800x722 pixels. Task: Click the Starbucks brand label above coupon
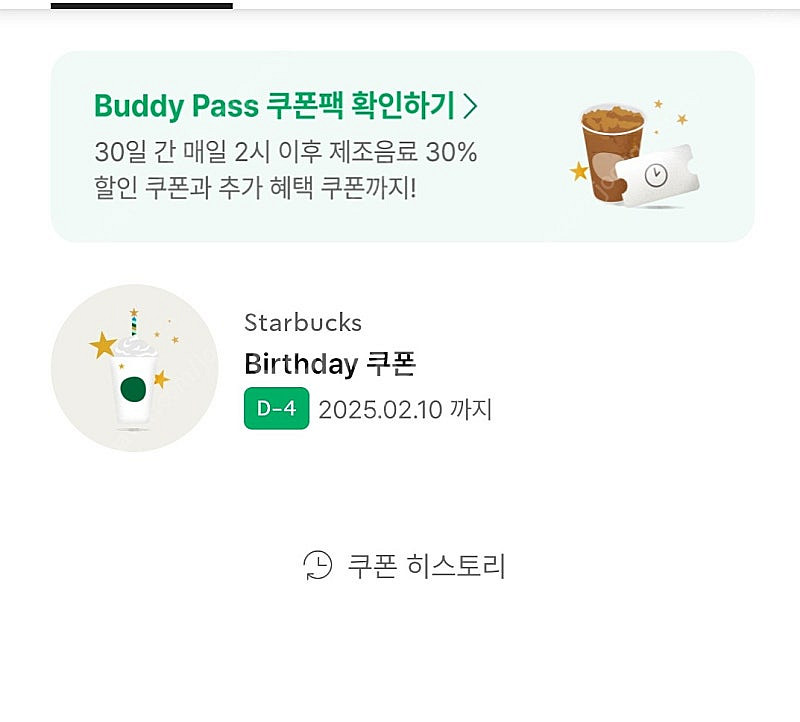coord(303,323)
